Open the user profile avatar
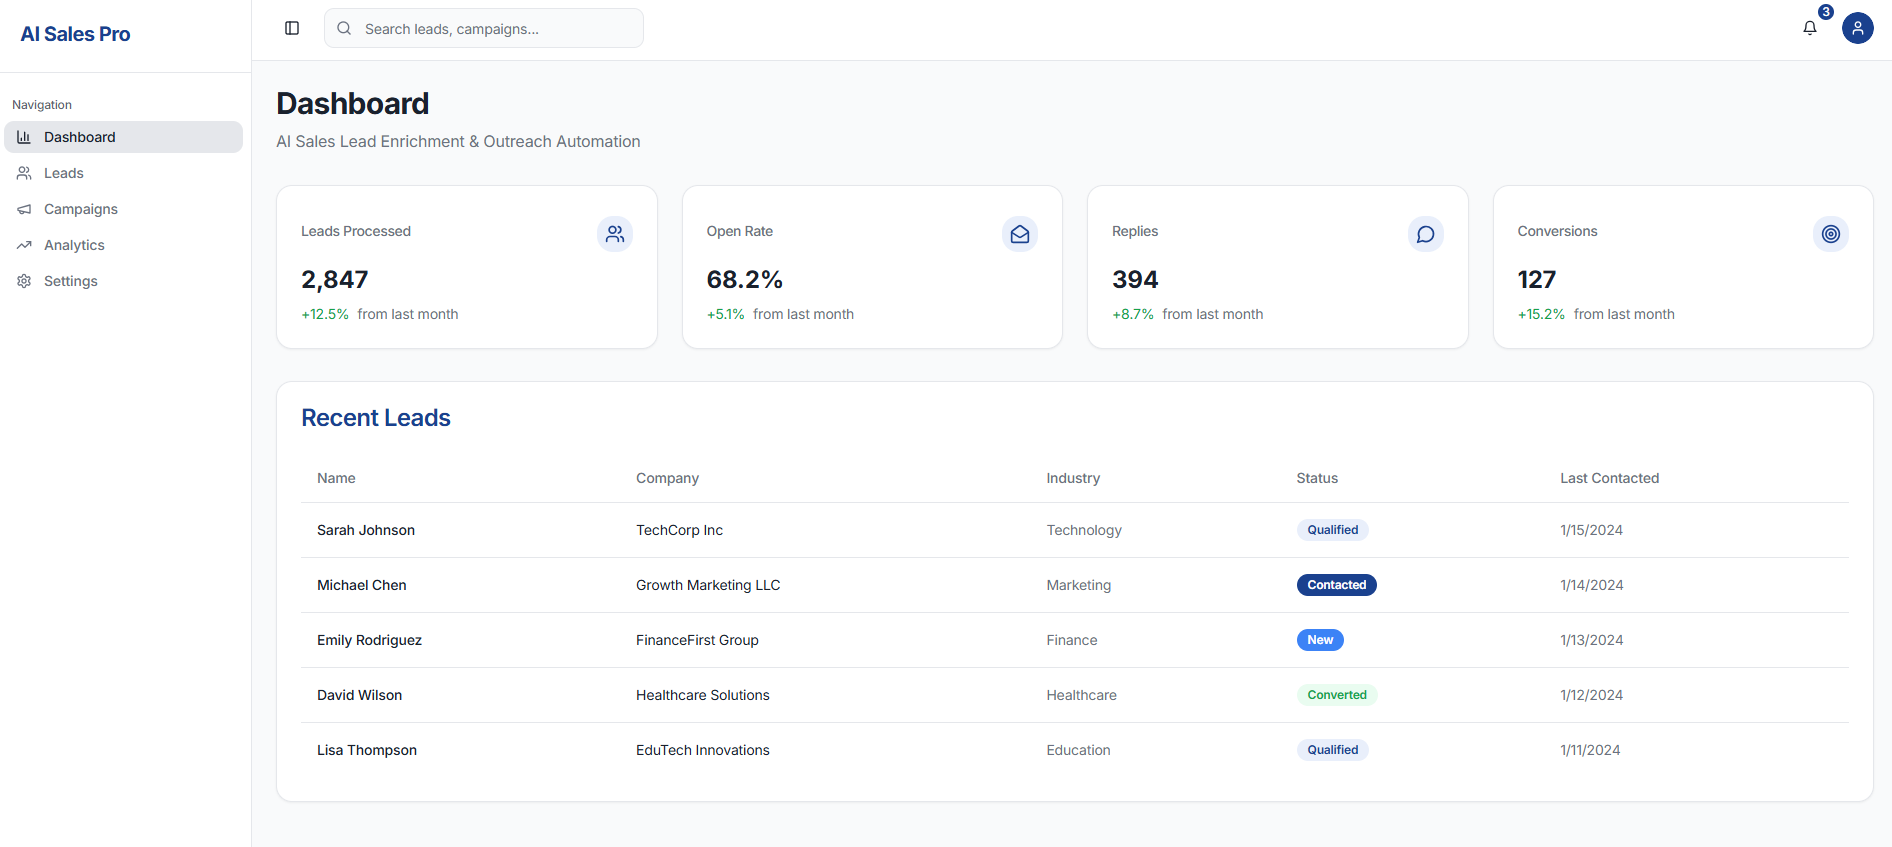The width and height of the screenshot is (1892, 847). (x=1857, y=28)
